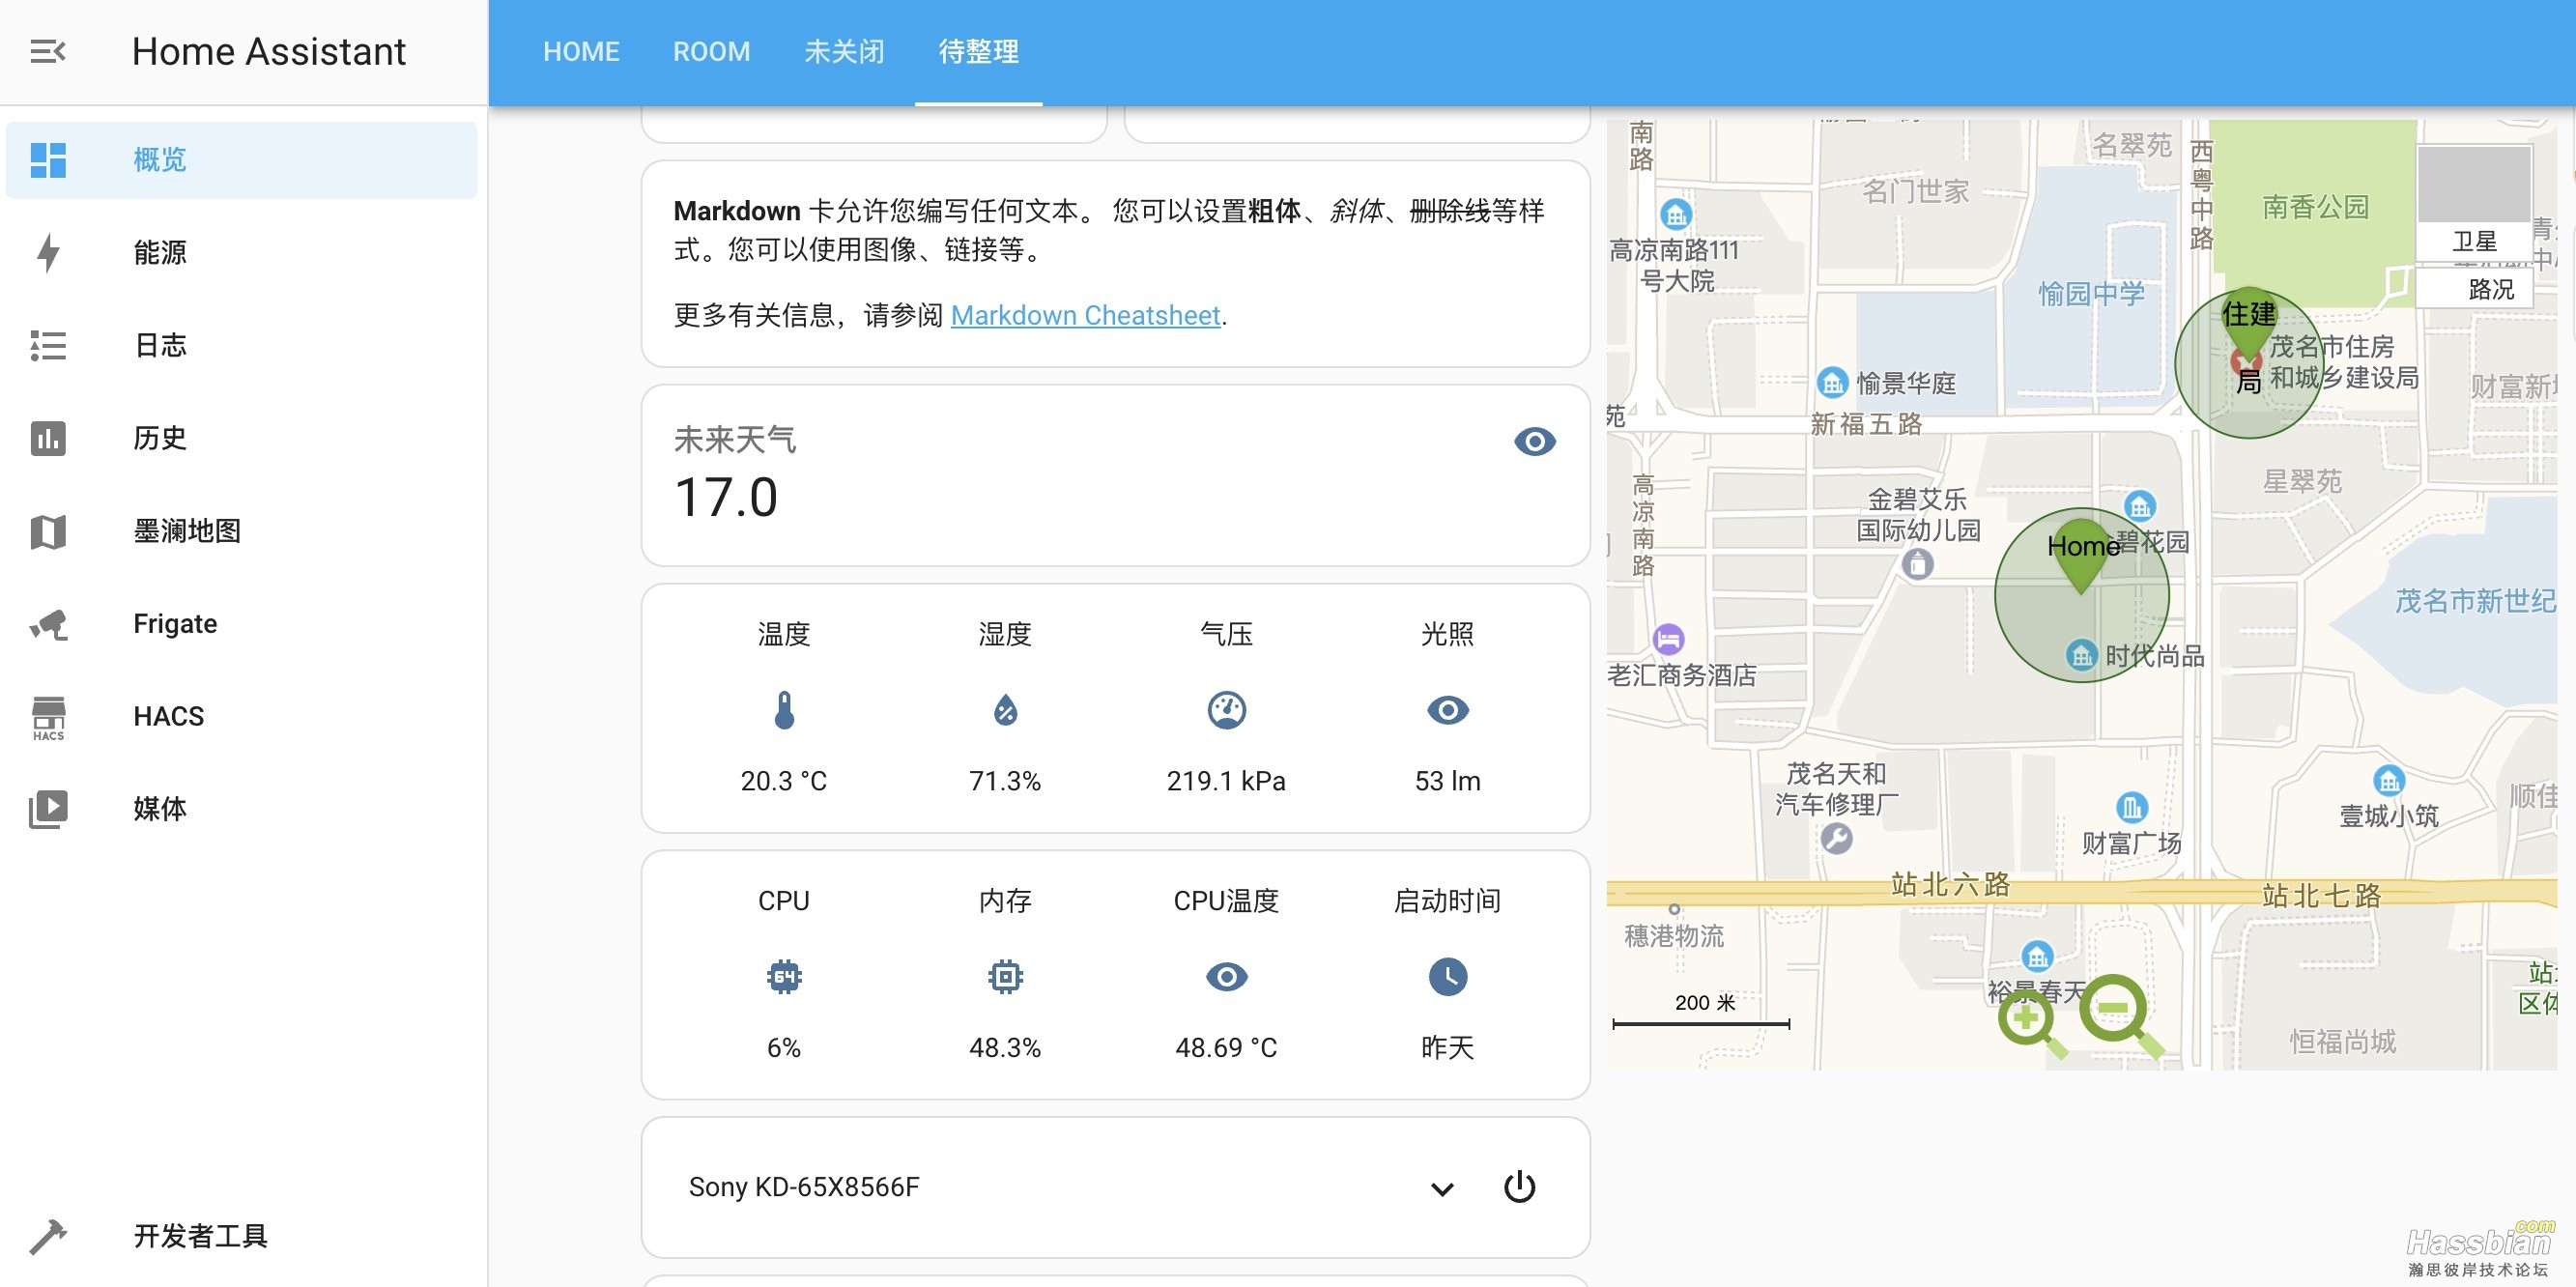Click the 南香公园 map label
The width and height of the screenshot is (2576, 1287).
(2314, 207)
